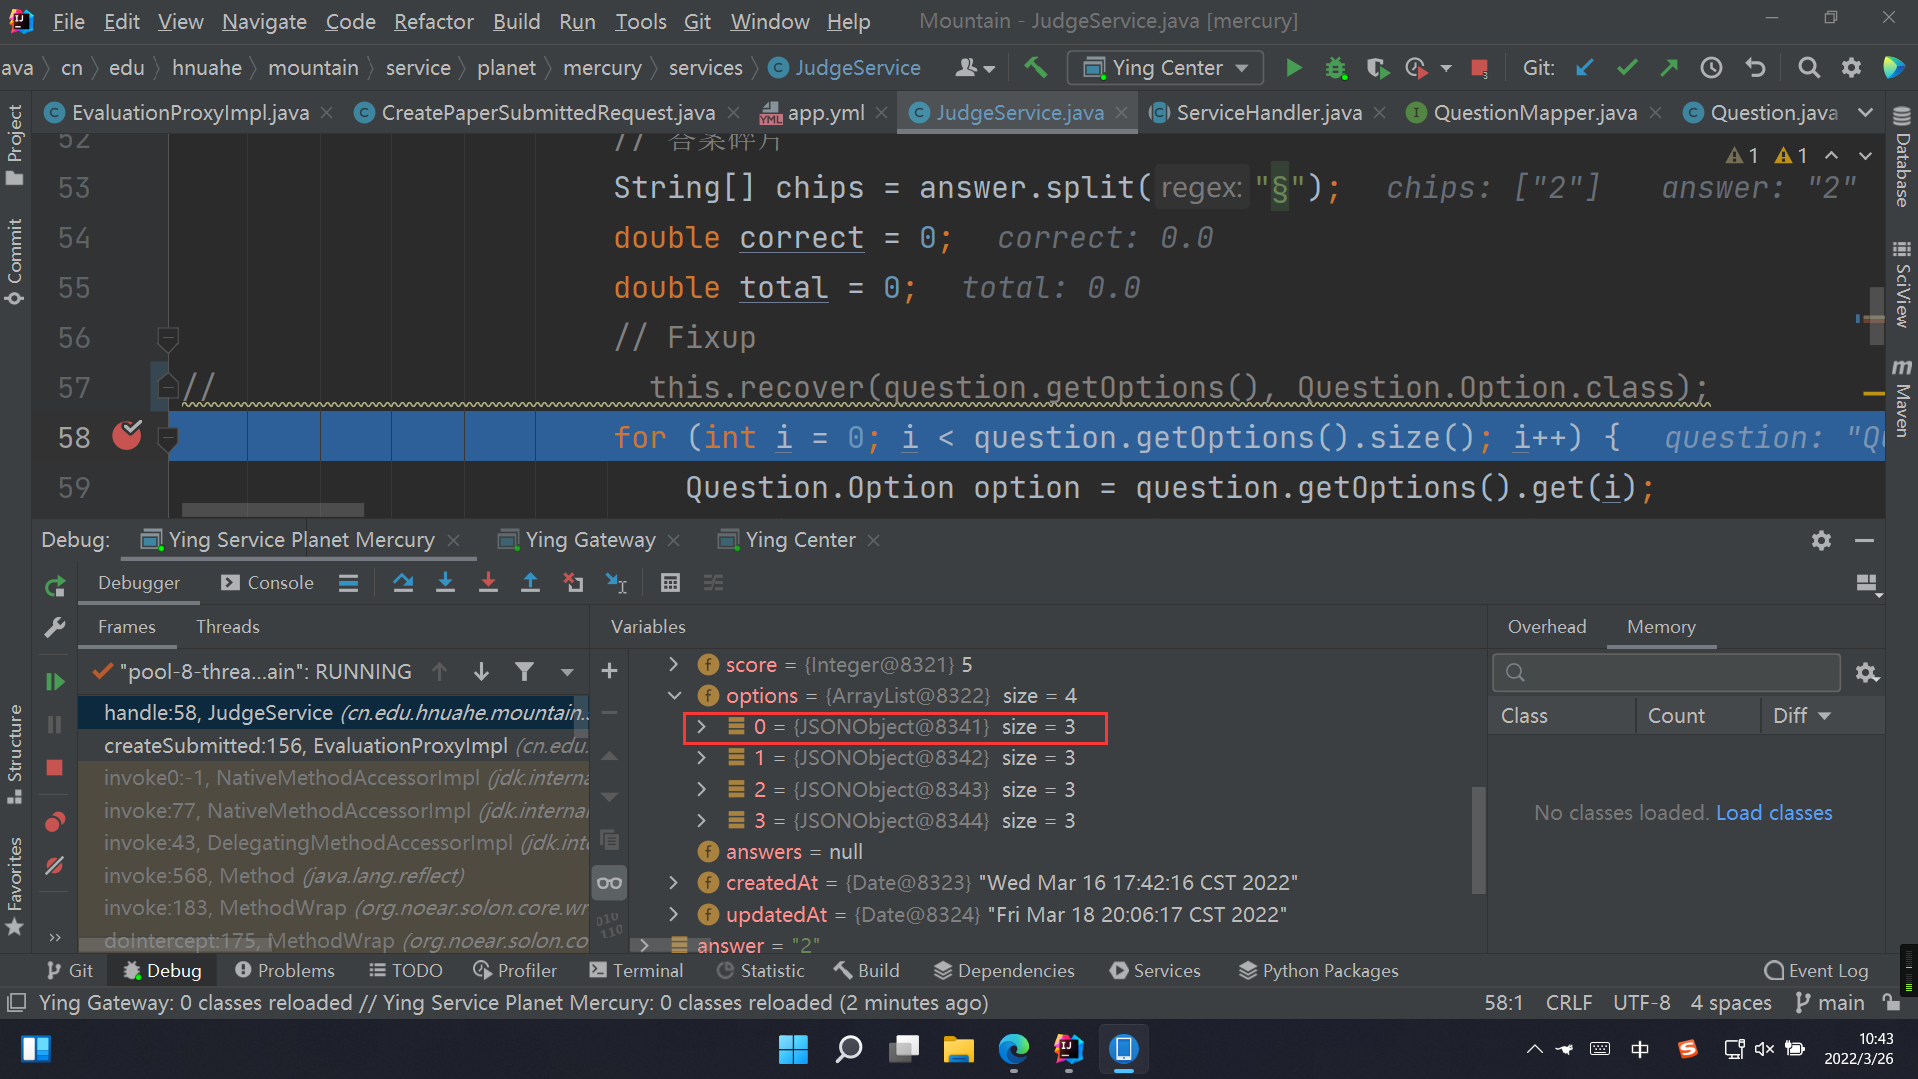
Task: Show hidden editor tabs dropdown
Action: (1865, 113)
